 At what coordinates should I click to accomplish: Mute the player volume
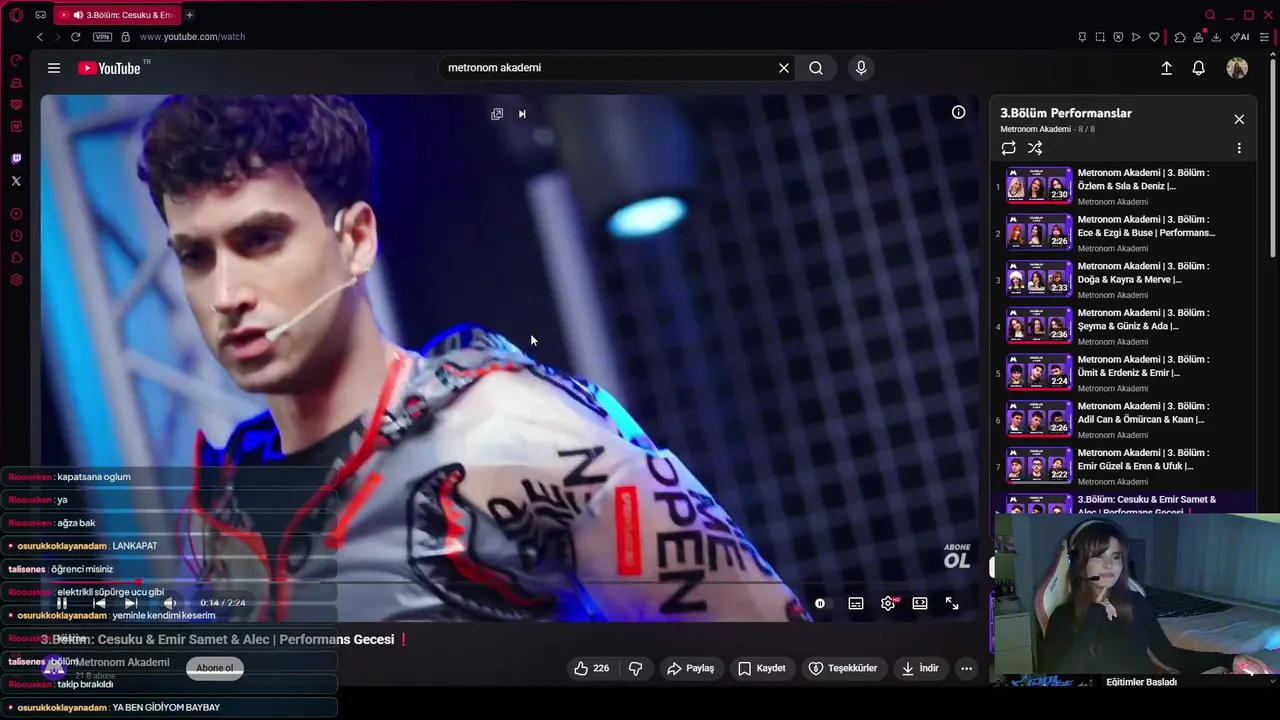point(170,603)
